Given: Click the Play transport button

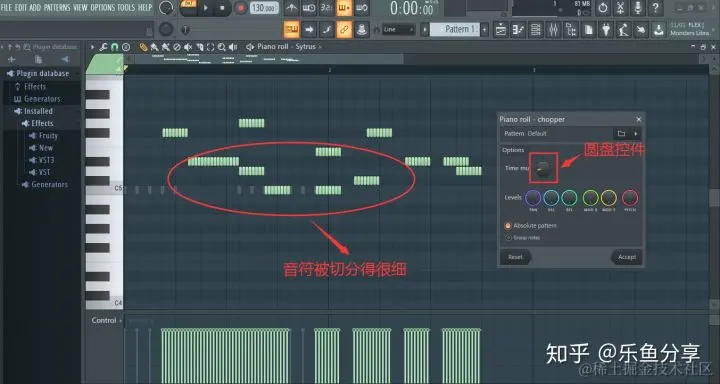Looking at the screenshot, I should pyautogui.click(x=205, y=8).
